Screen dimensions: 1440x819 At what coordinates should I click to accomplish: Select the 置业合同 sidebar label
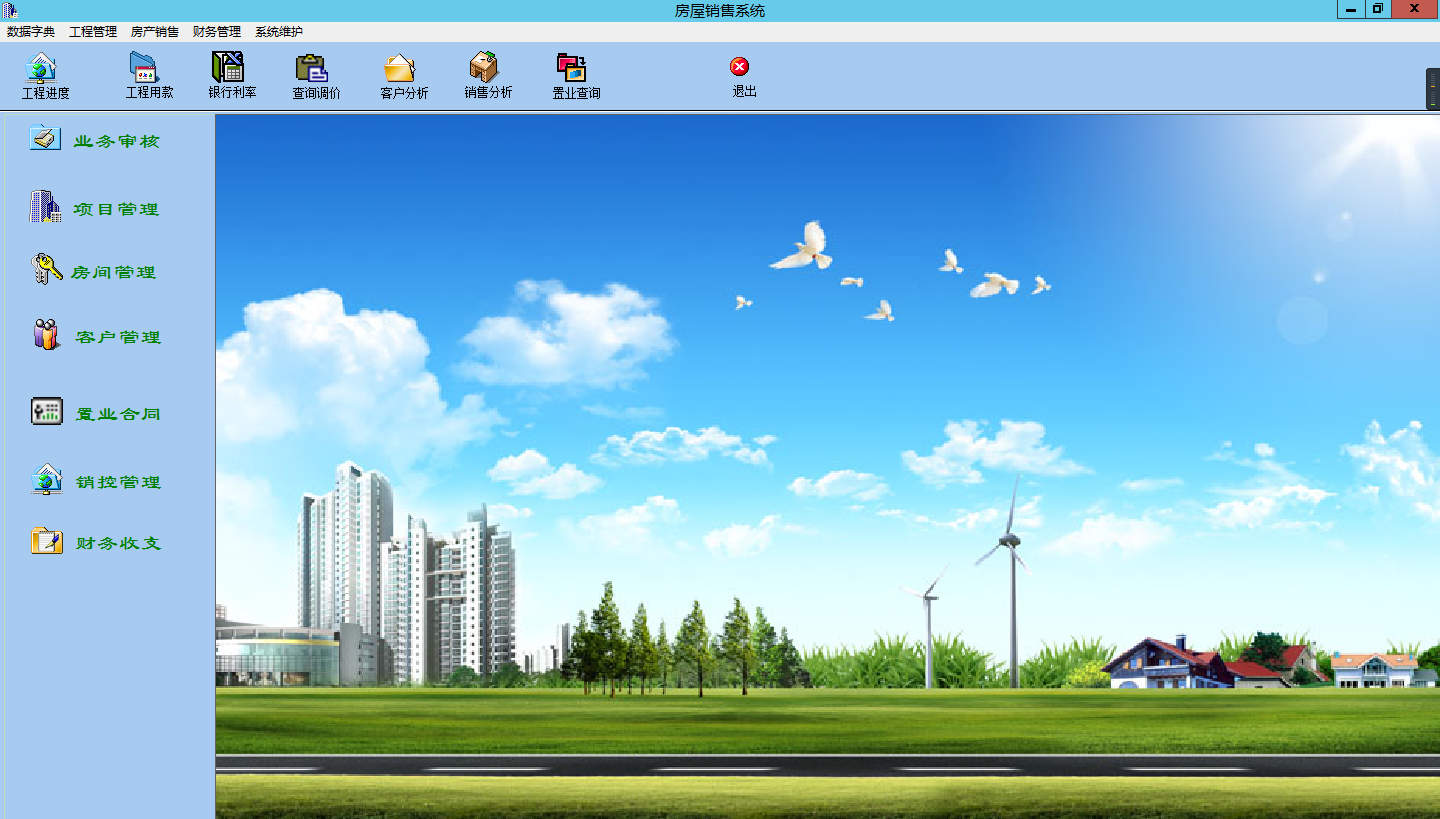[119, 414]
